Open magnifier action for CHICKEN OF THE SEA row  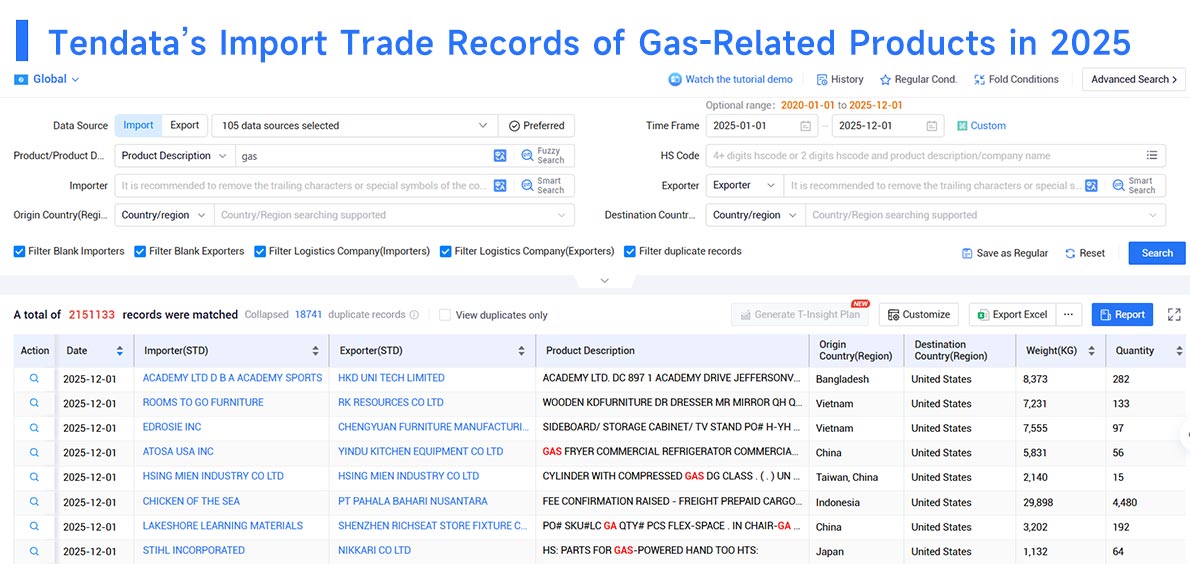pos(34,501)
